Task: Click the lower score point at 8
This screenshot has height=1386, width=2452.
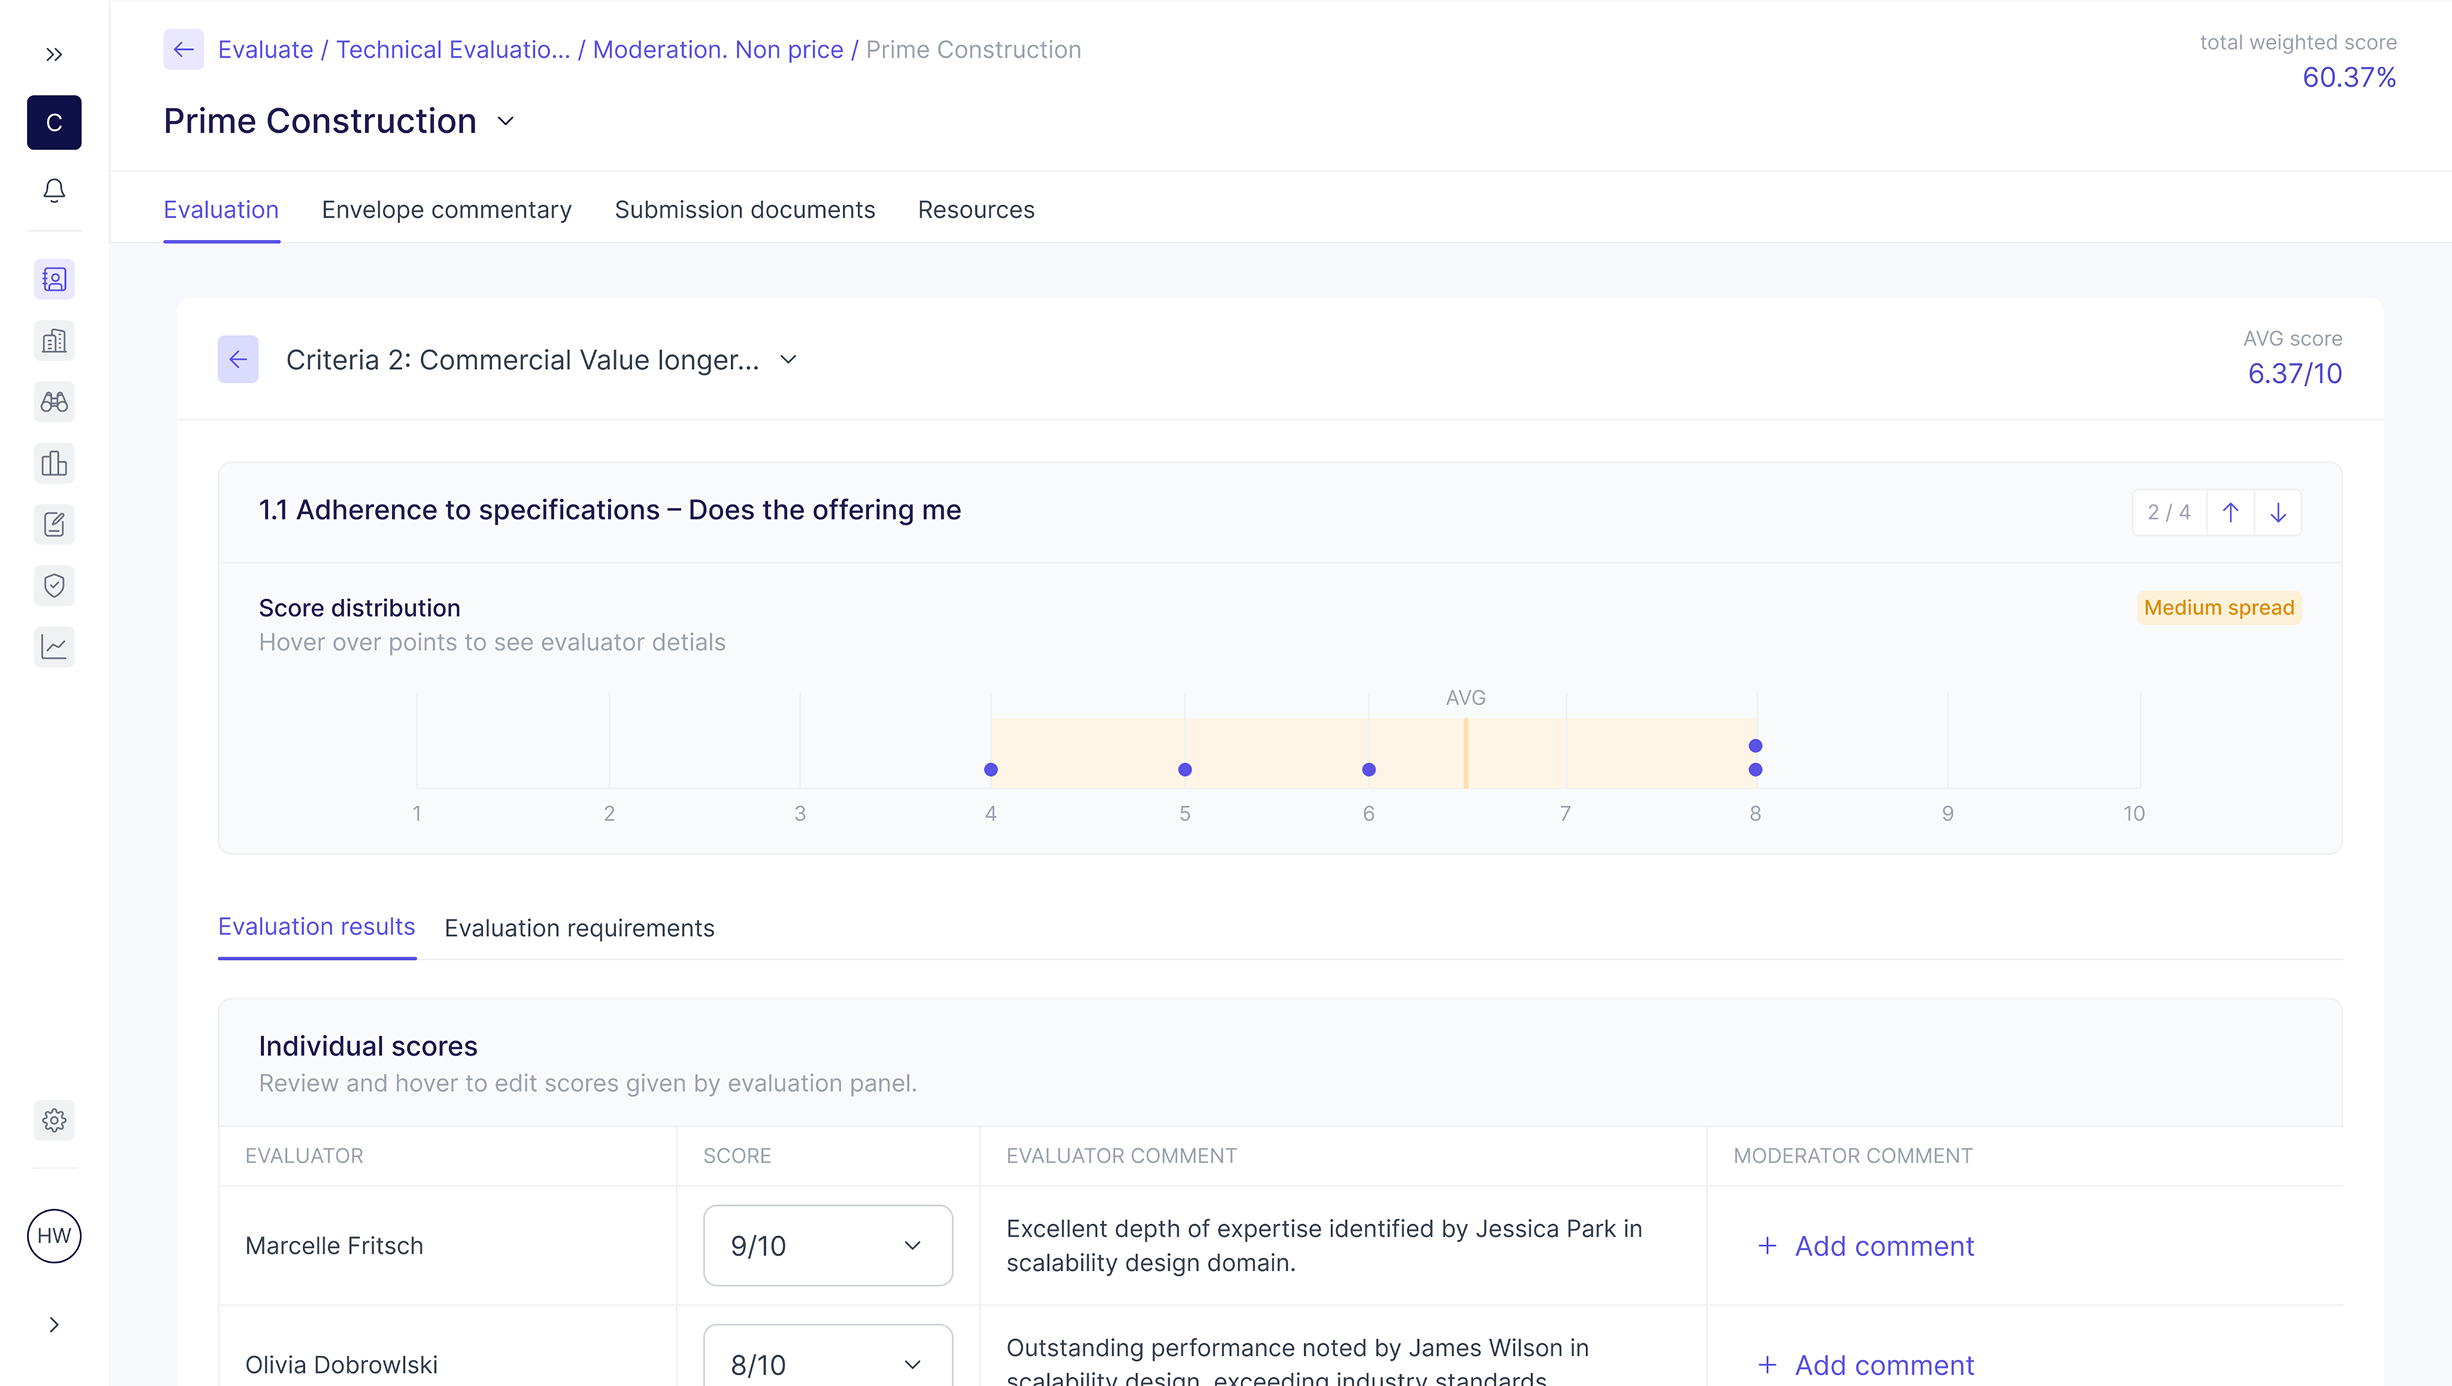Action: [x=1755, y=769]
